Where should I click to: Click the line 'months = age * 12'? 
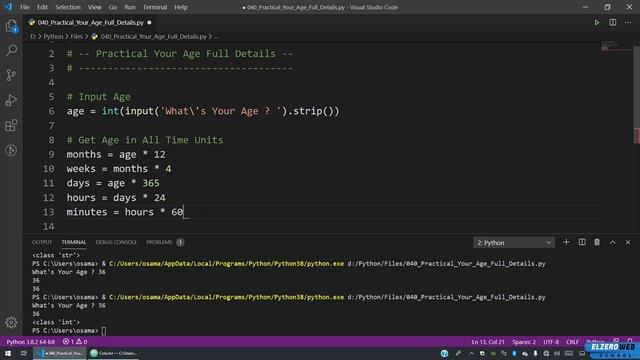click(x=116, y=154)
